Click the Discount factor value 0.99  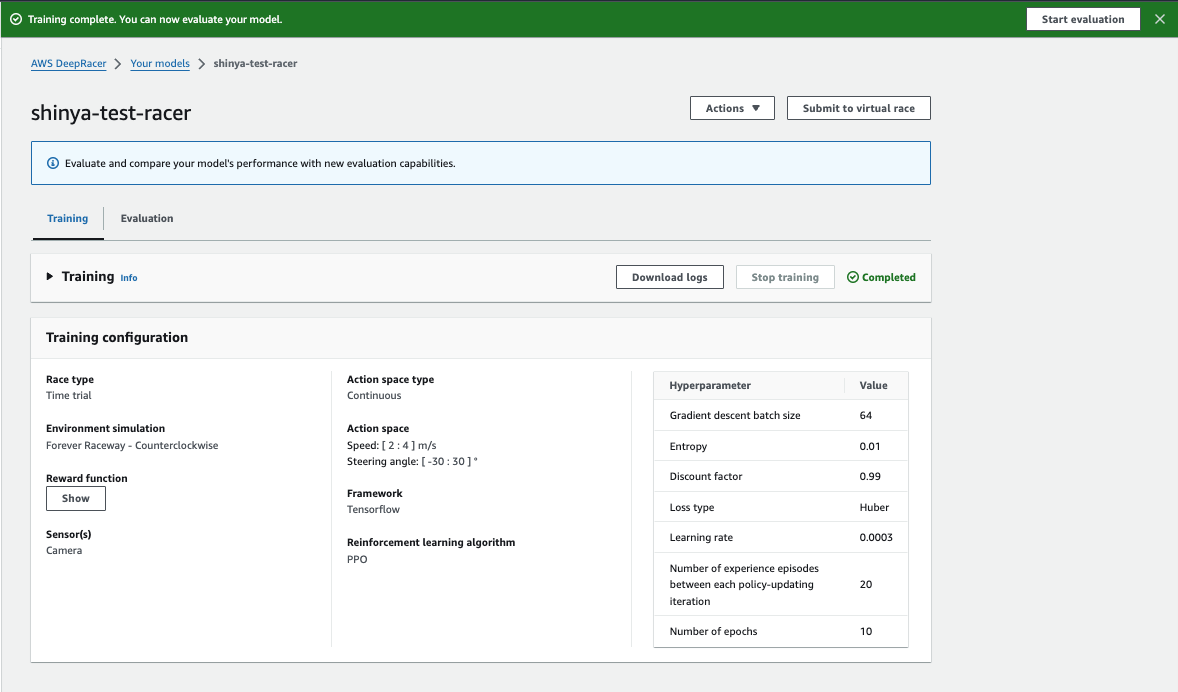tap(870, 476)
